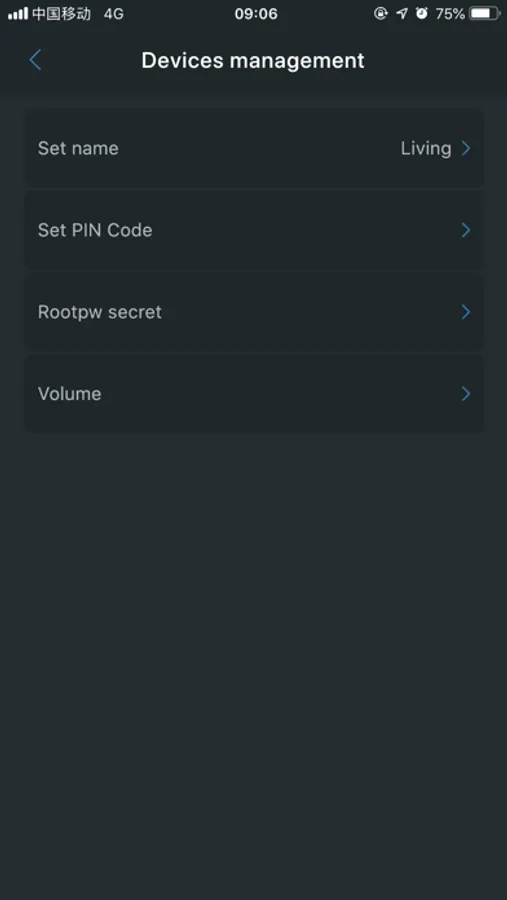Tap the cellular signal bars icon
Viewport: 507px width, 900px height.
point(18,14)
